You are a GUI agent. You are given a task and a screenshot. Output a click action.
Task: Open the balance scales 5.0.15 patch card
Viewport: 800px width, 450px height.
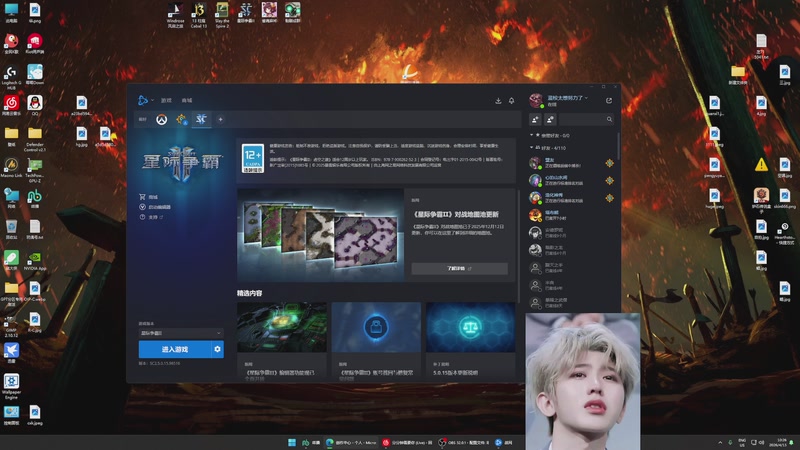click(x=470, y=327)
